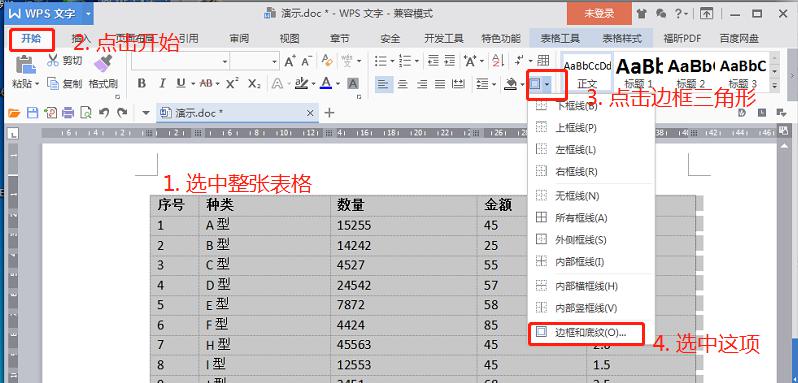Switch to the 引用 ribbon tab
The width and height of the screenshot is (798, 383).
click(188, 39)
